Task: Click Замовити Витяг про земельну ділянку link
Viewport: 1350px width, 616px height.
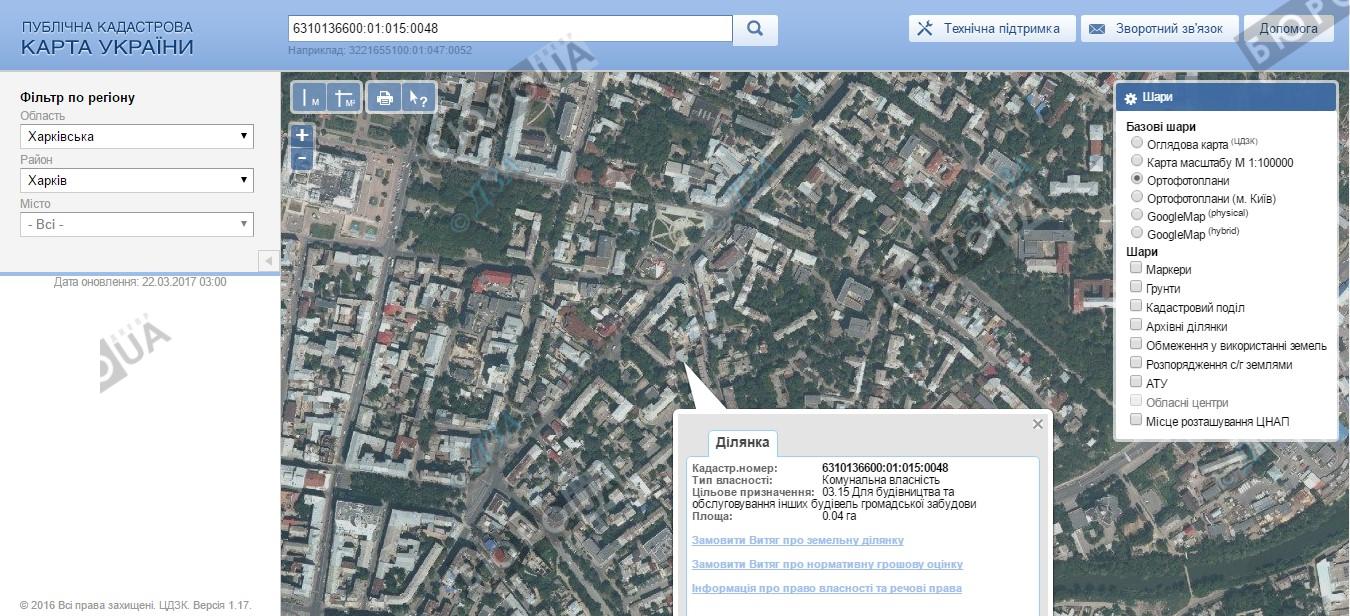Action: click(x=797, y=540)
